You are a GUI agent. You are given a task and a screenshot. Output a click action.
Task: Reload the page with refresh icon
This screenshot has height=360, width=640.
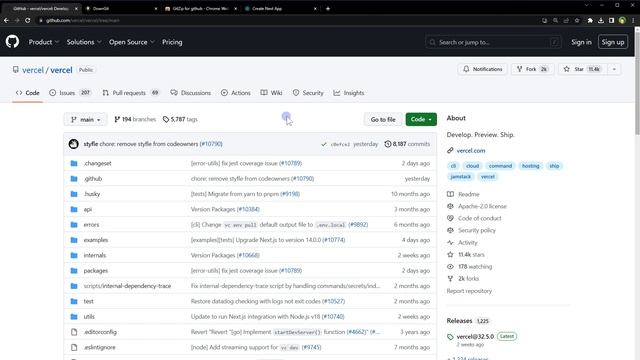28,20
